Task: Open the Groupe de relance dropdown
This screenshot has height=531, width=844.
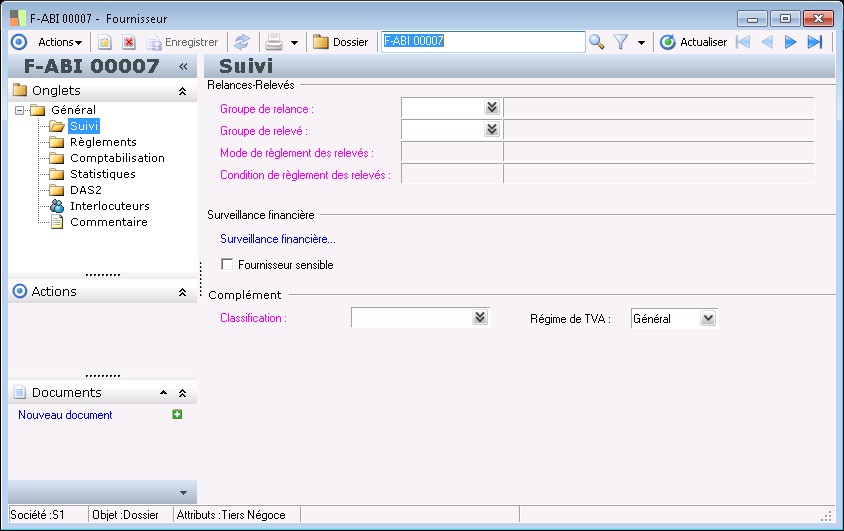Action: coord(491,108)
